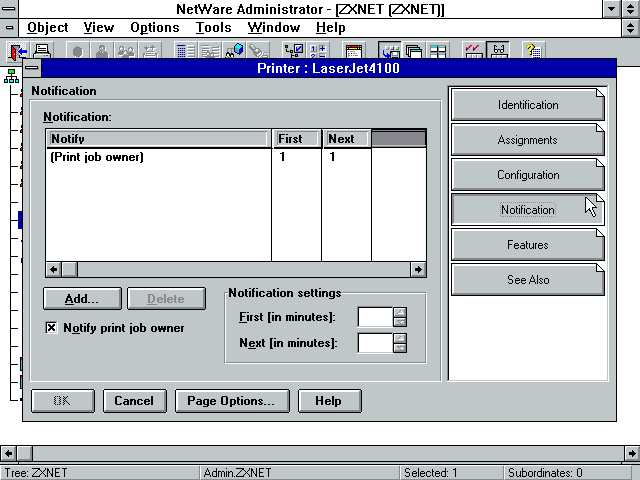Click the tree with checkmark toolbar icon

click(x=293, y=51)
